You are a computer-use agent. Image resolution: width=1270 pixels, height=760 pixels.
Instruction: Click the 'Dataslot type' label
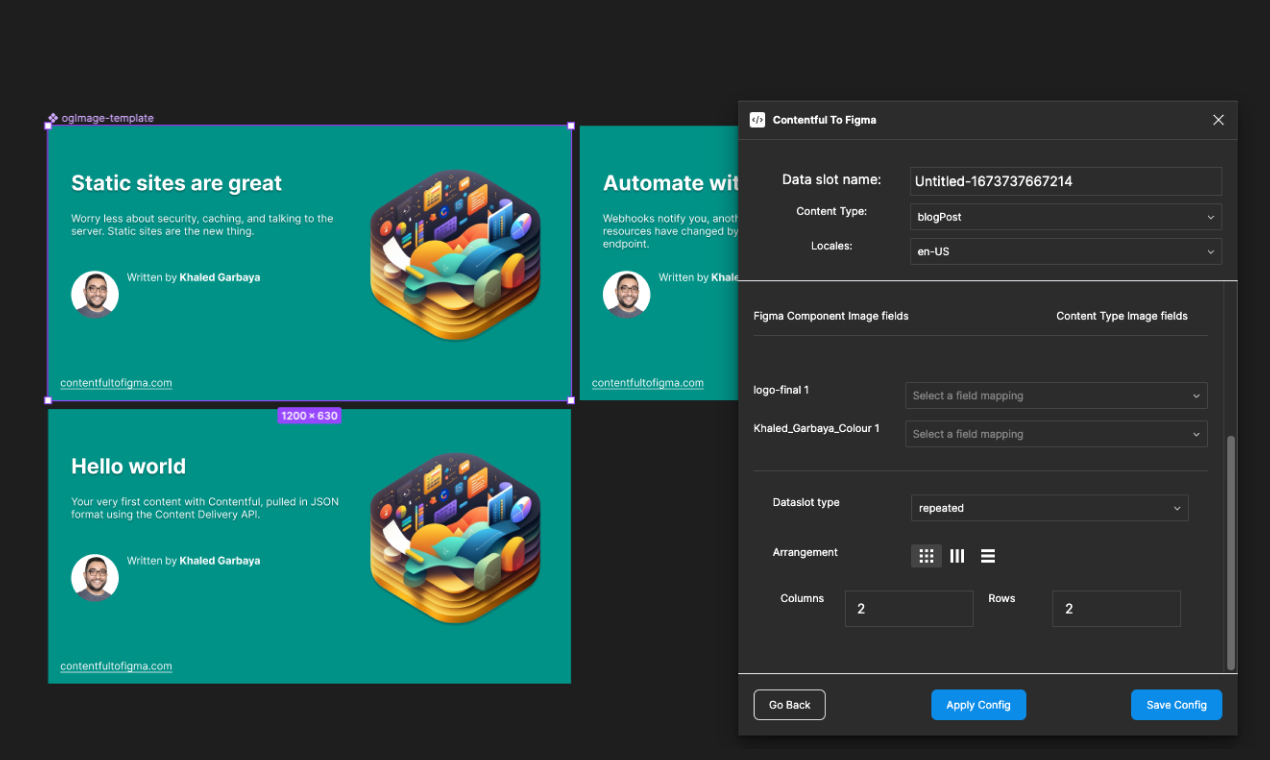point(806,502)
